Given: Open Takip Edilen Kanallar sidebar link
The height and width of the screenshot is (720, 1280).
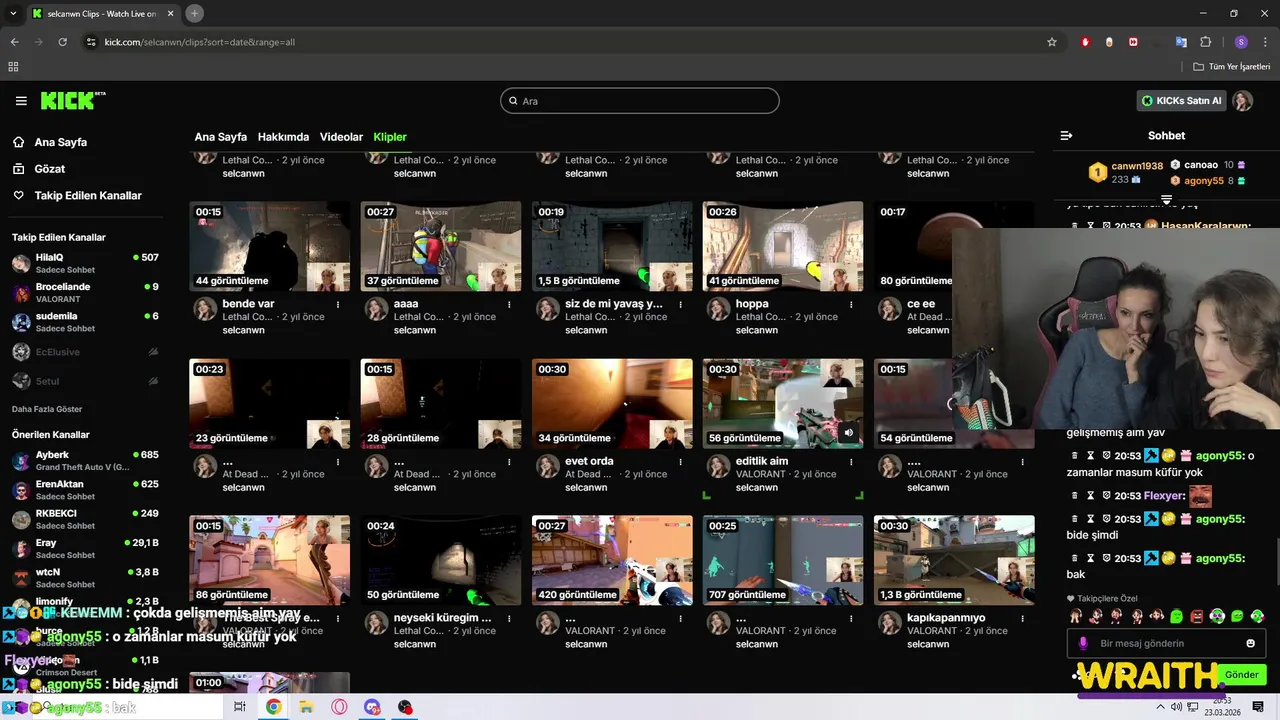Looking at the screenshot, I should click(87, 196).
